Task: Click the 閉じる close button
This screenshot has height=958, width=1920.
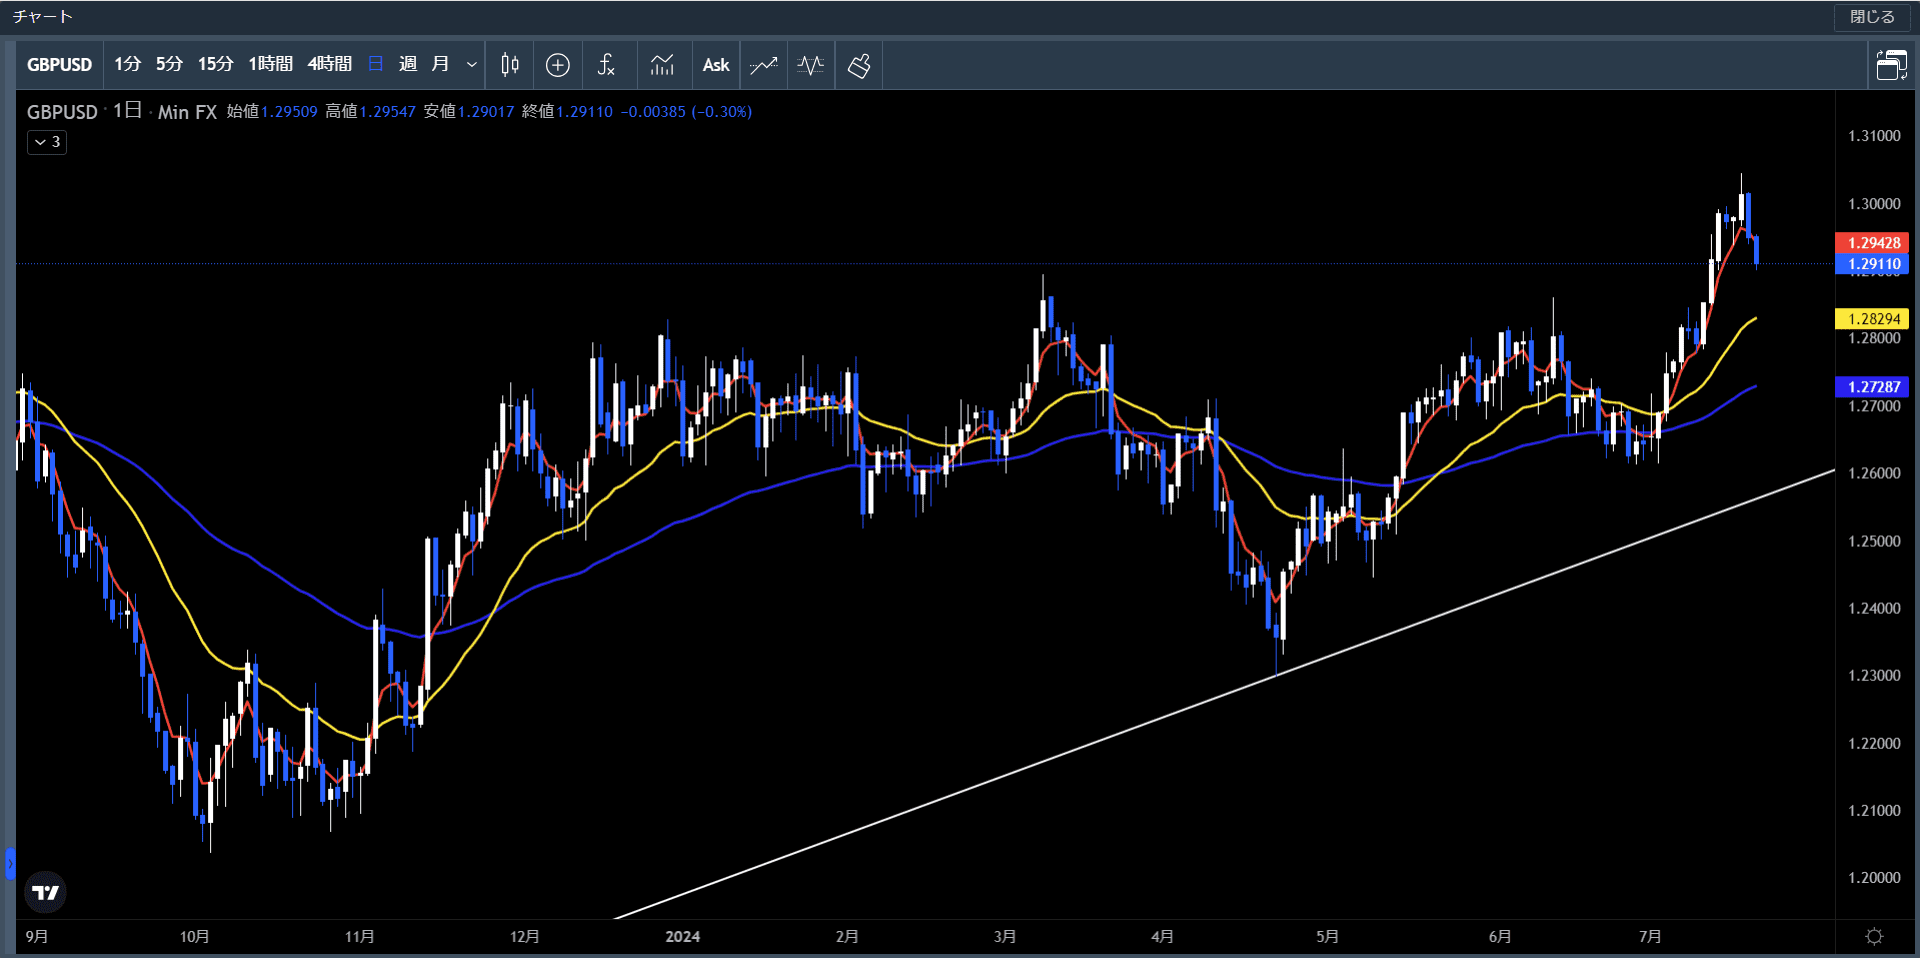Action: 1872,17
